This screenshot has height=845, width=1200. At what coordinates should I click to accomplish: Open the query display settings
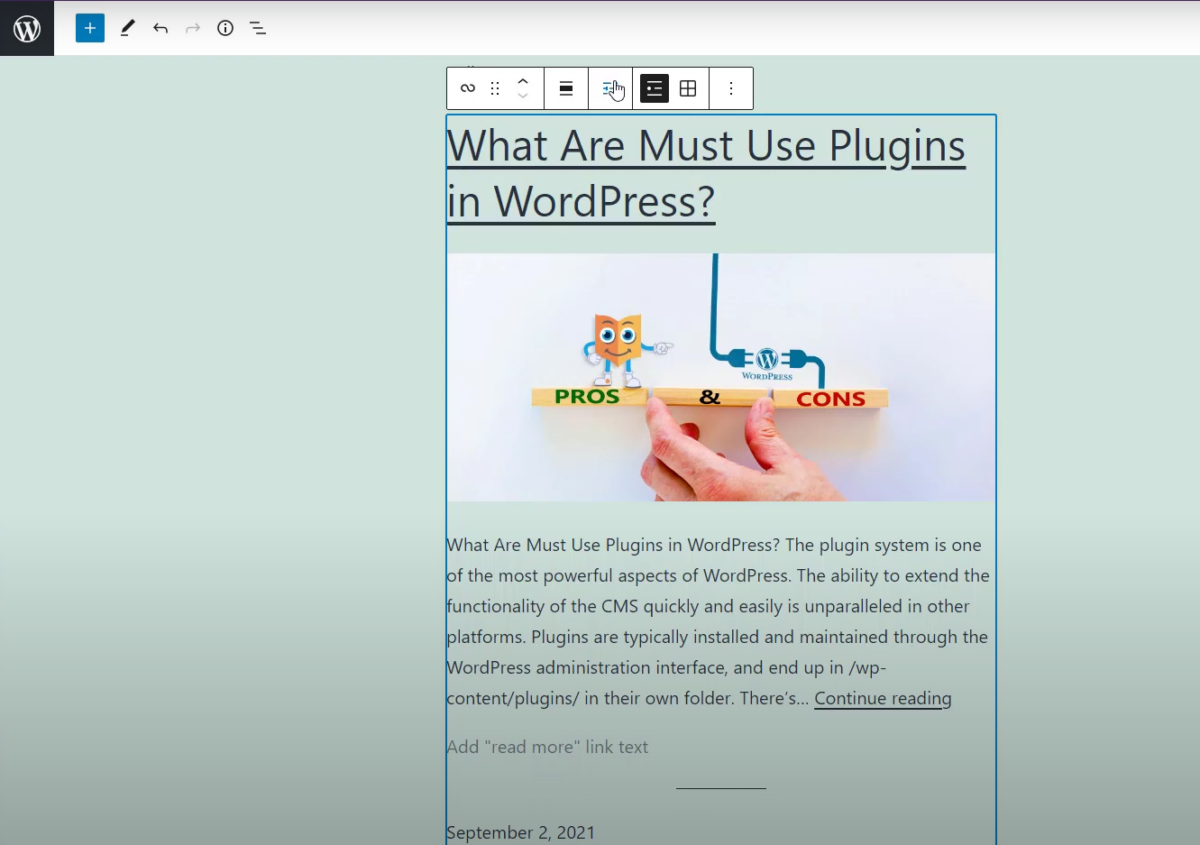click(x=610, y=88)
